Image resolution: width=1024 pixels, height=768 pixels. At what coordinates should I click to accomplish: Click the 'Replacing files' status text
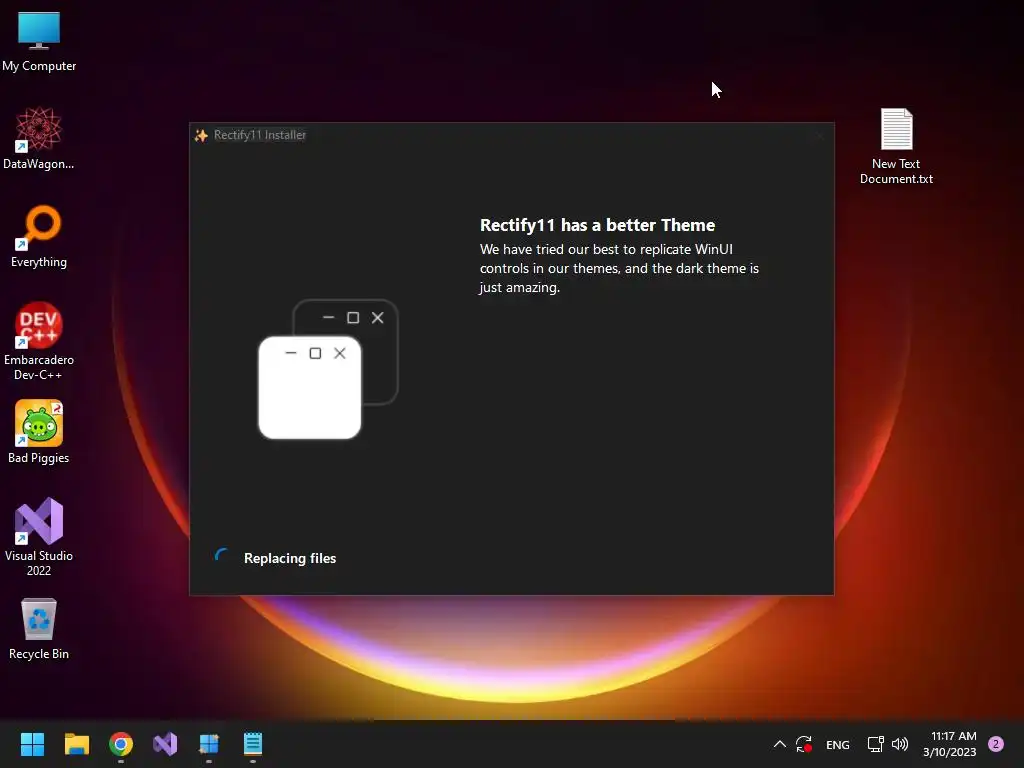(x=290, y=558)
